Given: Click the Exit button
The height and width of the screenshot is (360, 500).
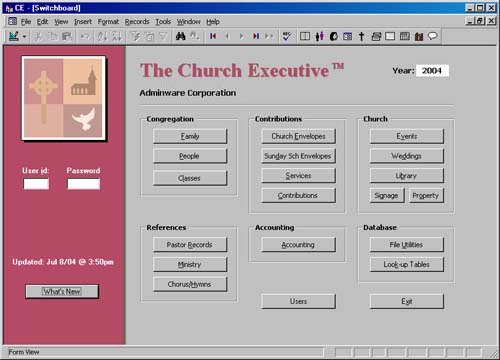Looking at the screenshot, I should 407,301.
